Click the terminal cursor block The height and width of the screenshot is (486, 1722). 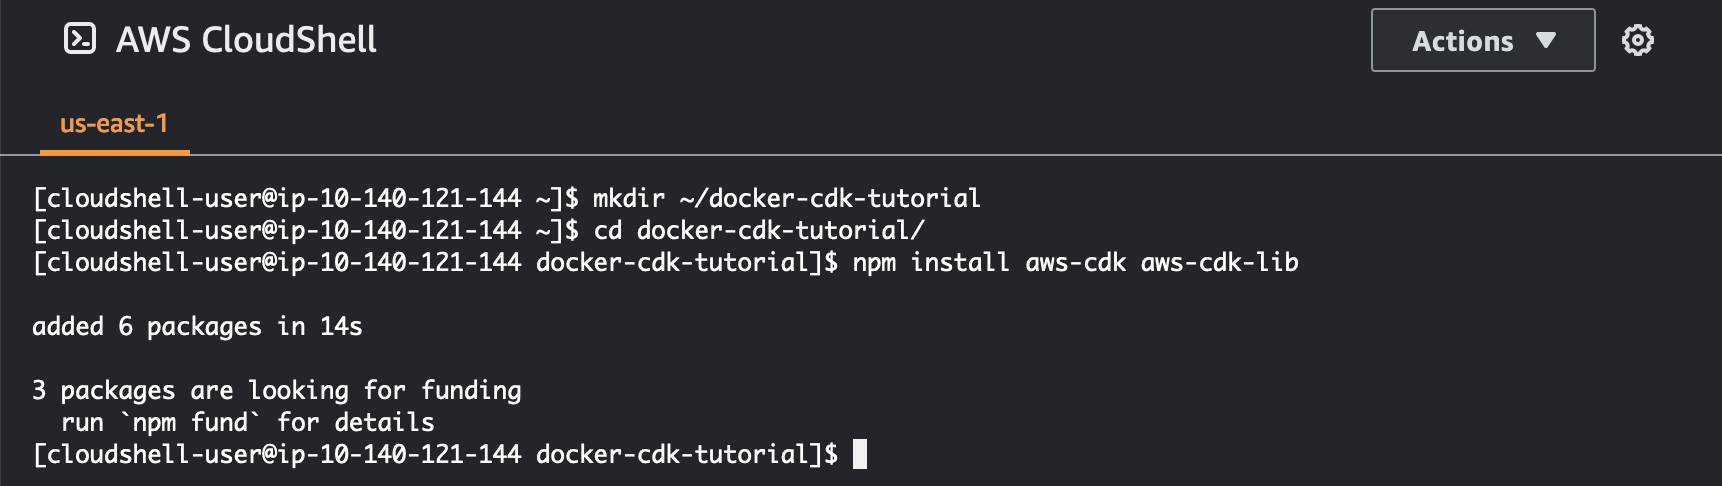pos(860,455)
